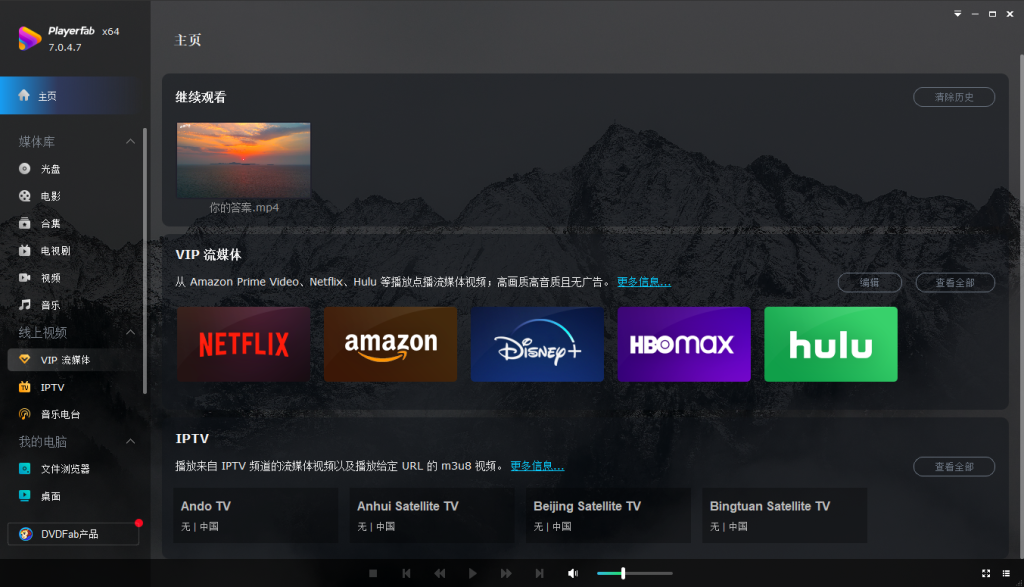Collapse the 线上视频 section chevron
This screenshot has width=1024, height=587.
[x=129, y=332]
